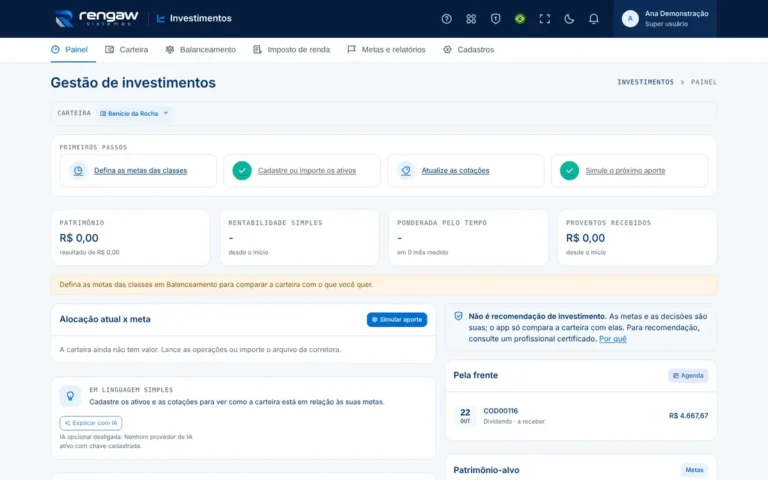Click the R$ 4.667,67 amount

click(x=688, y=416)
